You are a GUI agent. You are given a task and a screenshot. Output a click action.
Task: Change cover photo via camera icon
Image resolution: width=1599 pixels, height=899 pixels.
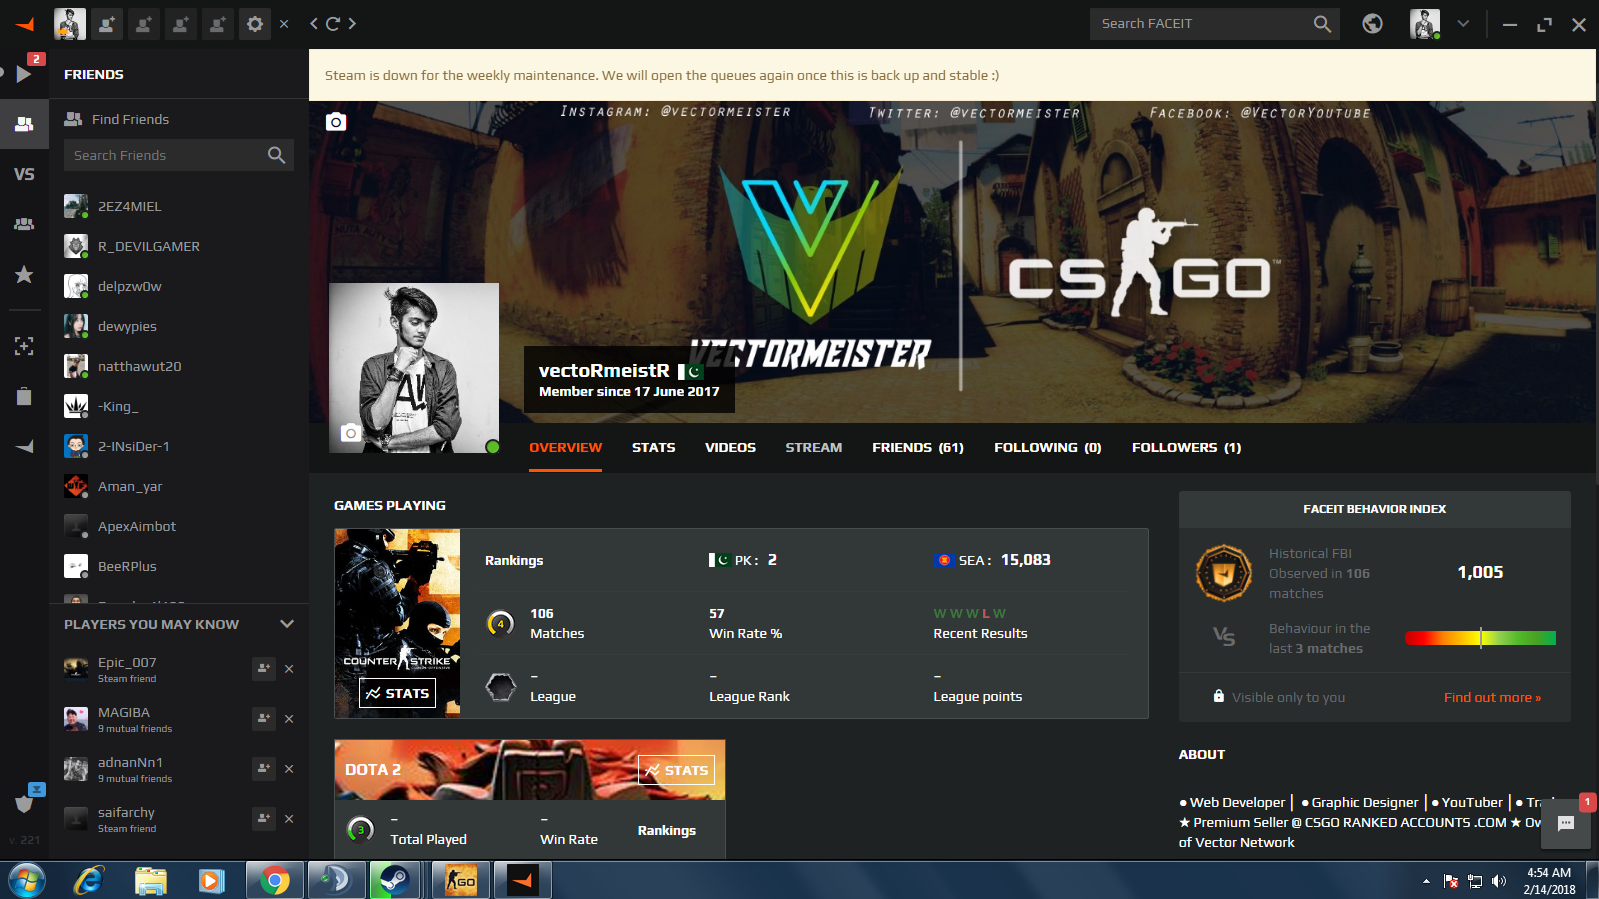tap(336, 122)
